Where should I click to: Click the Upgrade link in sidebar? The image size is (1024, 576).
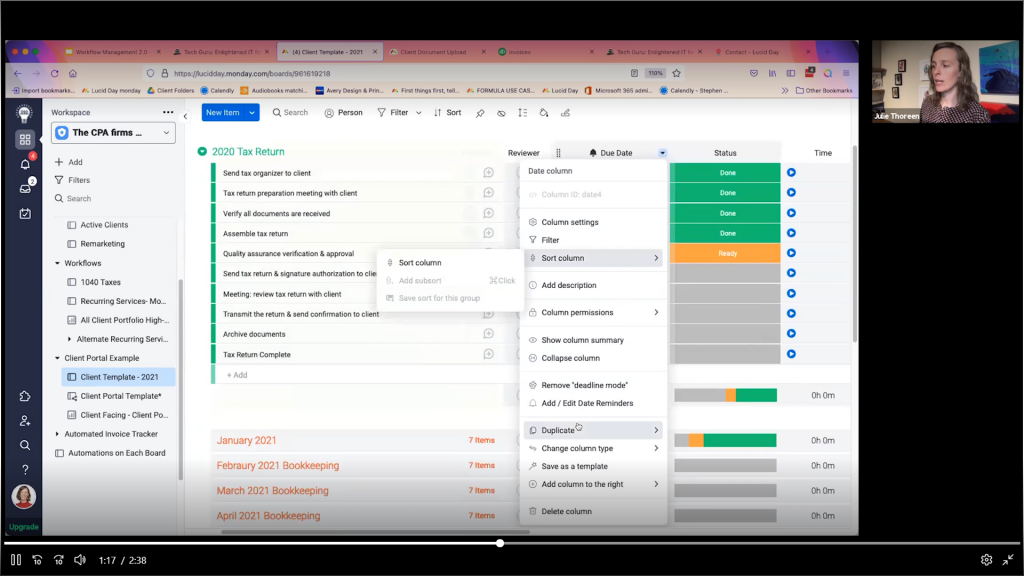click(x=24, y=526)
